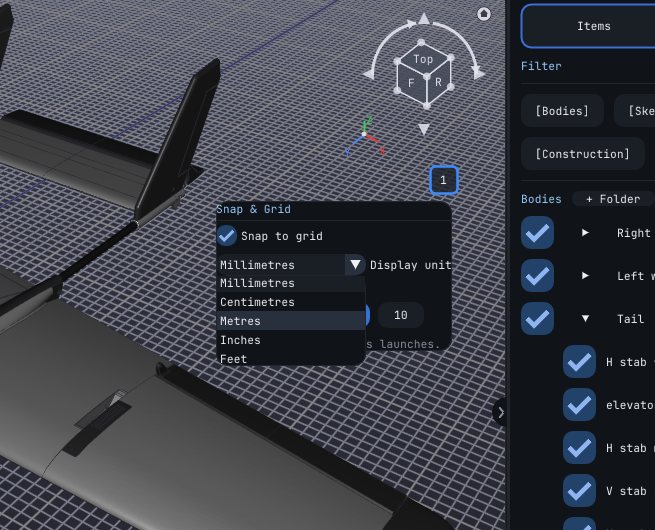Image resolution: width=655 pixels, height=530 pixels.
Task: Click the Filter heading
Action: click(x=541, y=66)
